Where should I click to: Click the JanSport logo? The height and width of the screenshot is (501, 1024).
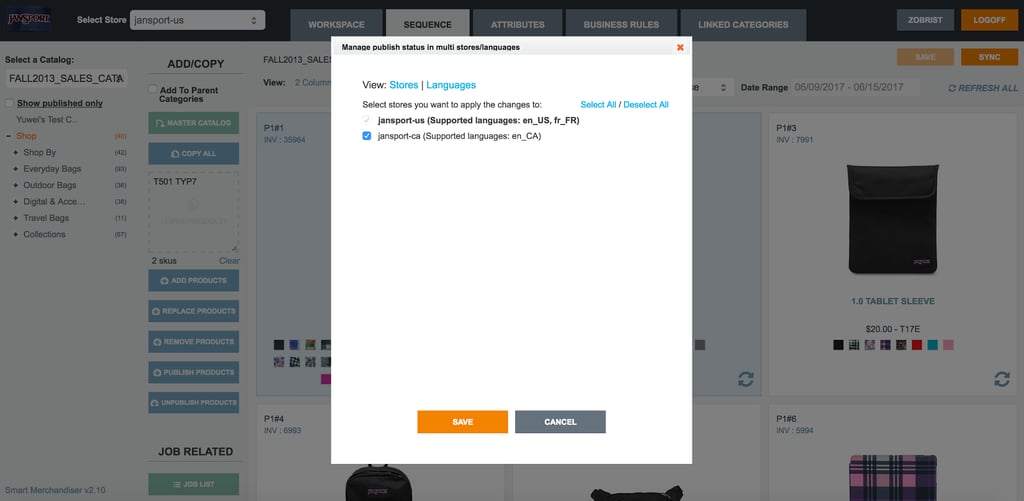(x=29, y=20)
